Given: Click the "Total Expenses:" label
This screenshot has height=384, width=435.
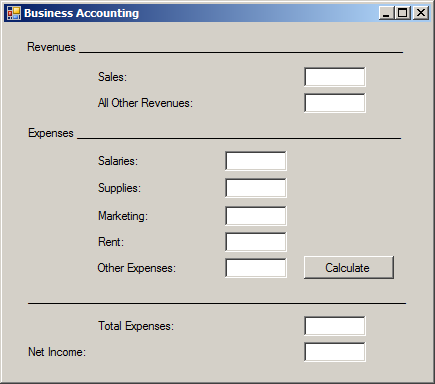Looking at the screenshot, I should click(136, 326).
